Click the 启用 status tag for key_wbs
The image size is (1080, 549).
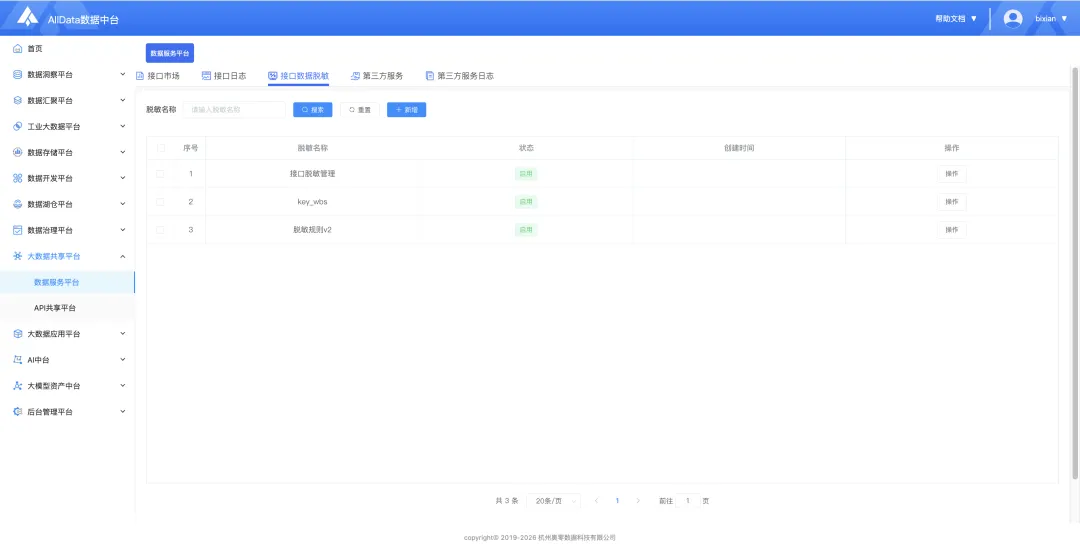526,202
